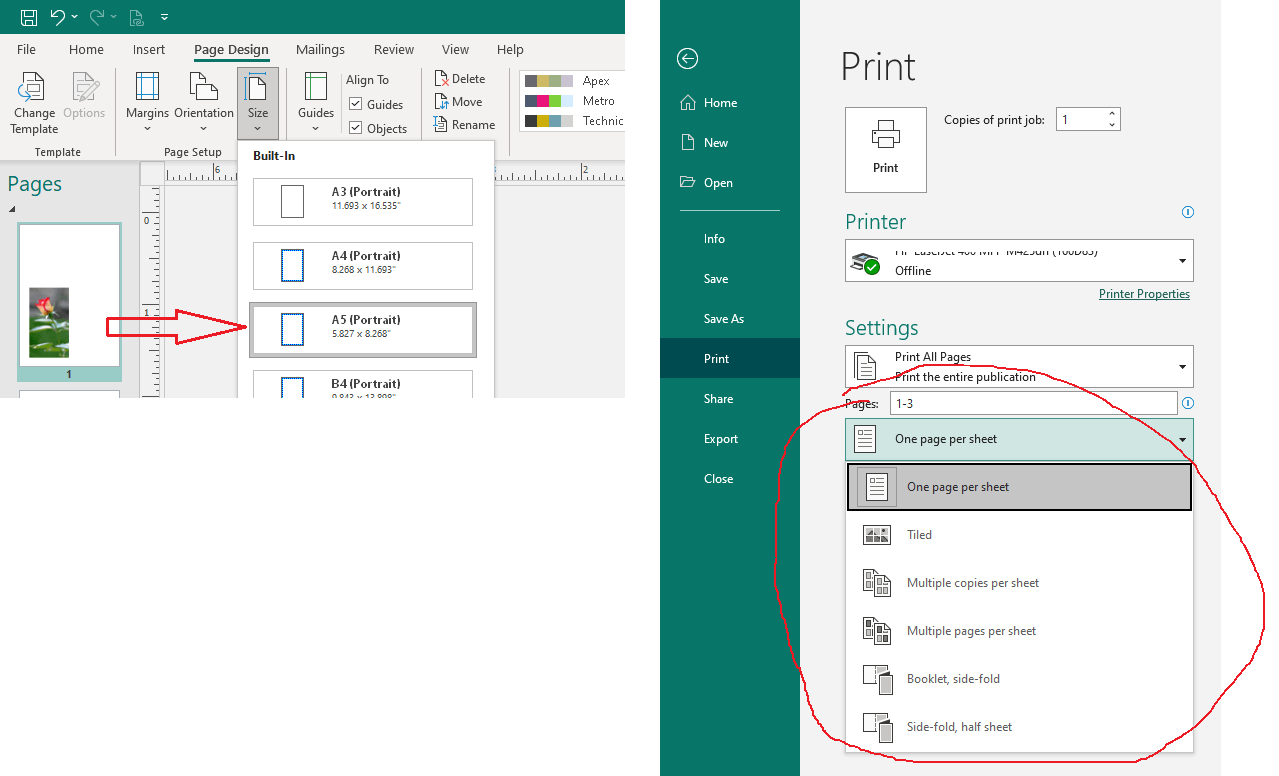Choose A3 (Portrait) page size

[x=363, y=202]
